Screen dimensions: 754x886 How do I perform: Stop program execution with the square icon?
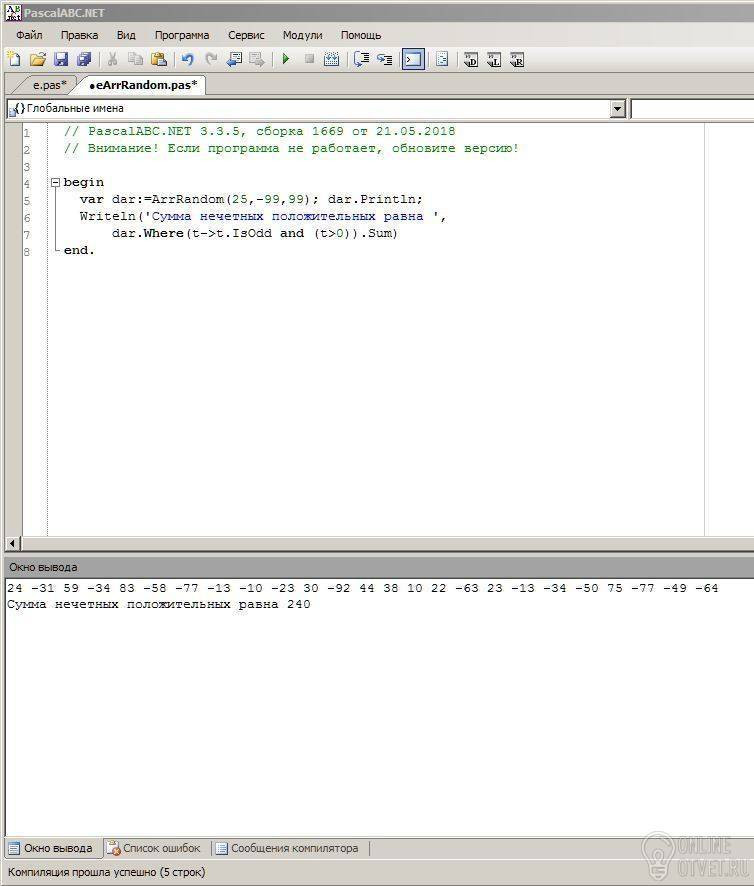pos(309,58)
